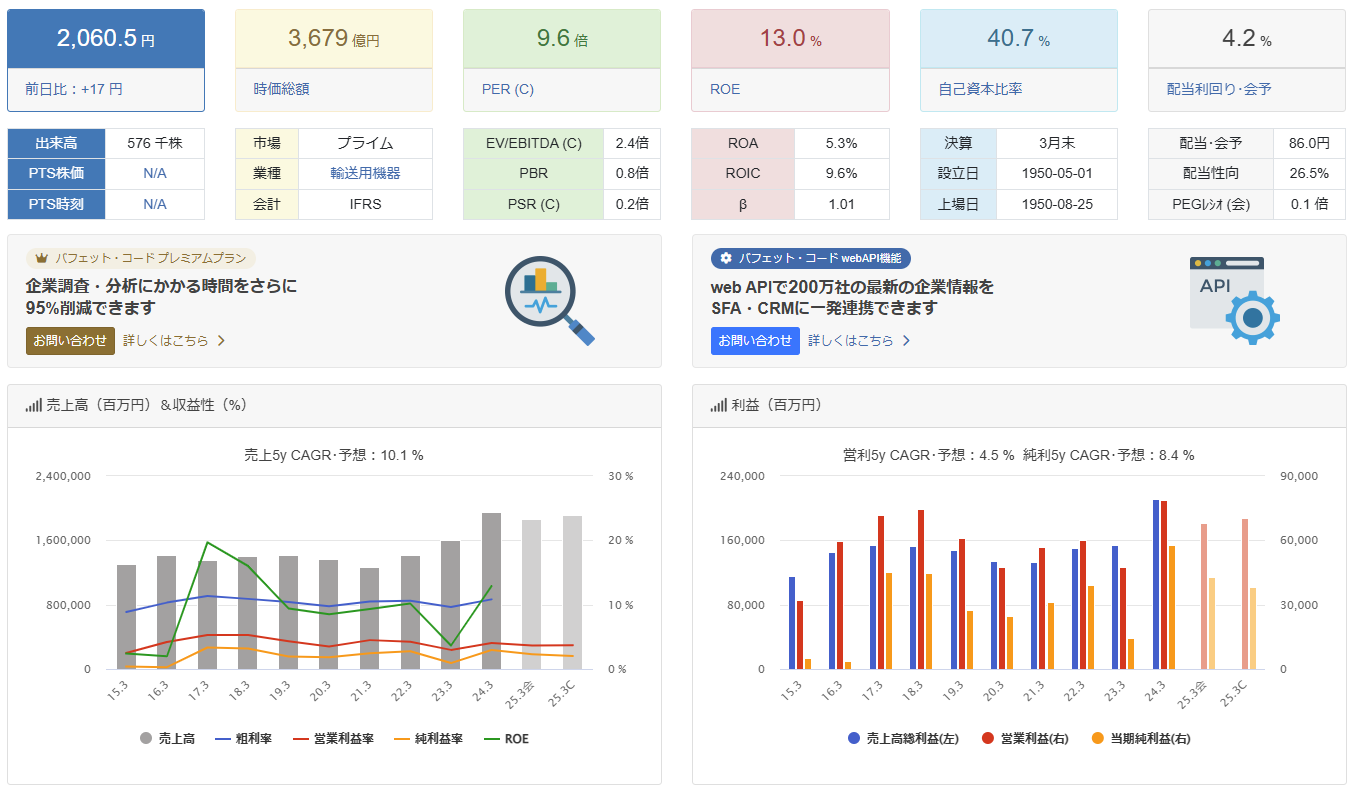Click the 25.3C forecast sales bar
This screenshot has width=1351, height=788.
tap(572, 592)
